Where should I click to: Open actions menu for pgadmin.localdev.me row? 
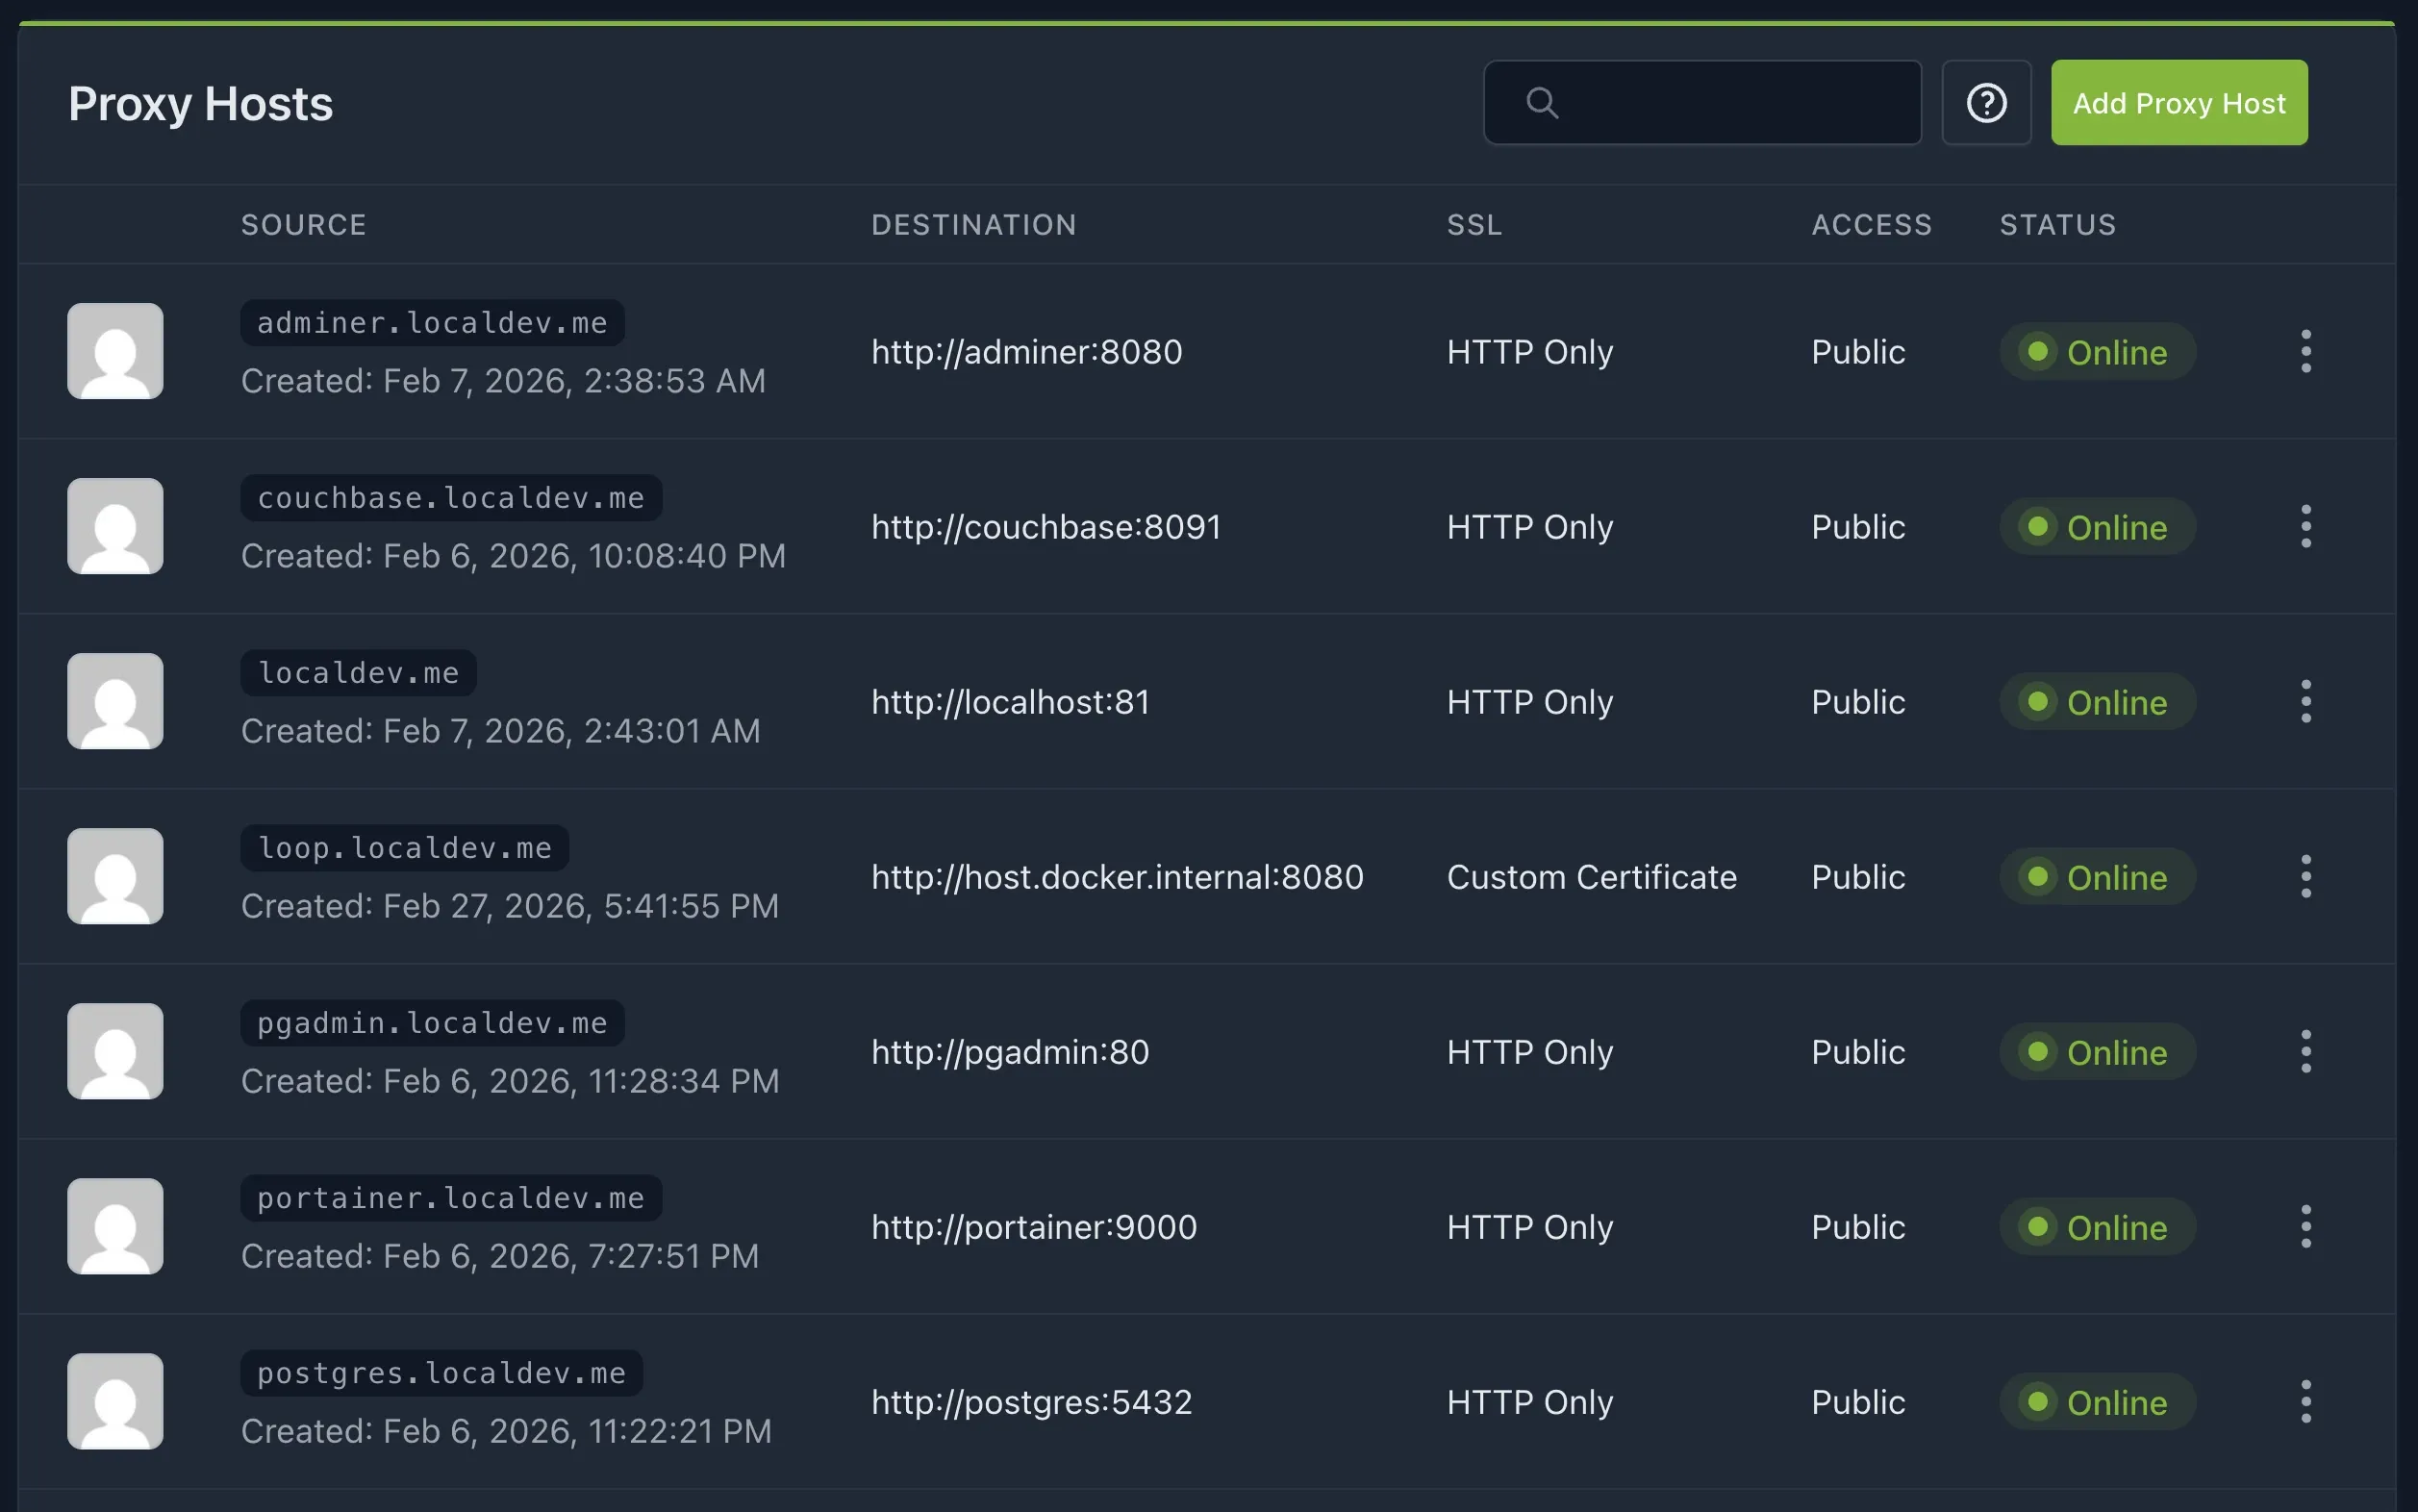click(2306, 1052)
